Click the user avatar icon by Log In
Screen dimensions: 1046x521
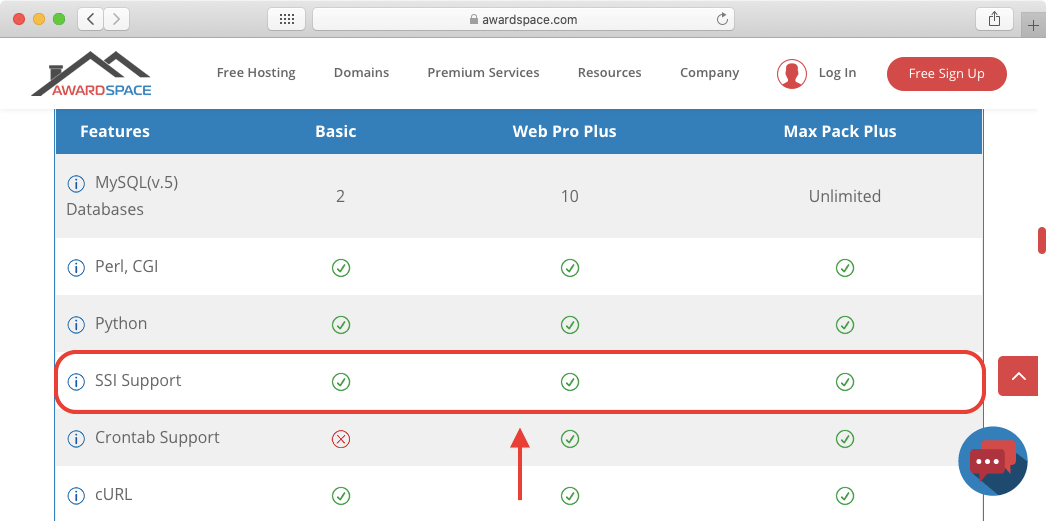pos(792,73)
